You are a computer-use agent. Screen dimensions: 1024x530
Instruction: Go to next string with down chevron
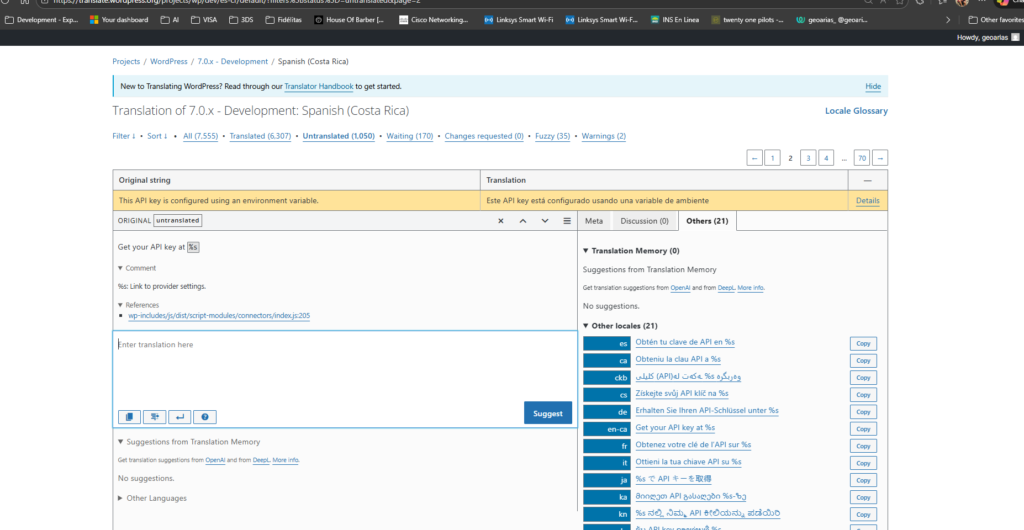545,221
